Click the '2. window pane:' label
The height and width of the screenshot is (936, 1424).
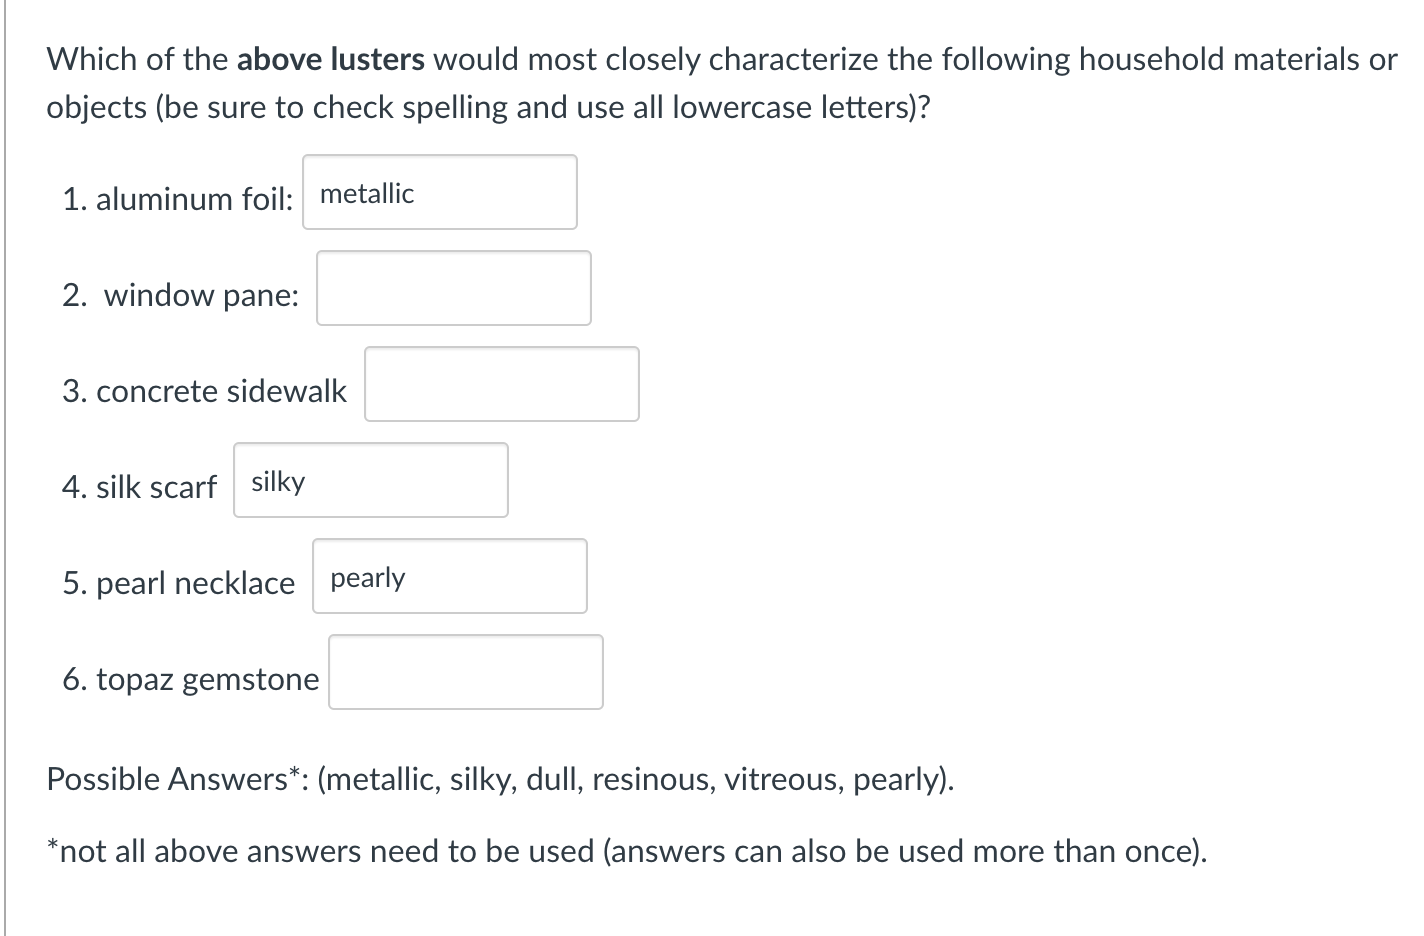pyautogui.click(x=181, y=295)
